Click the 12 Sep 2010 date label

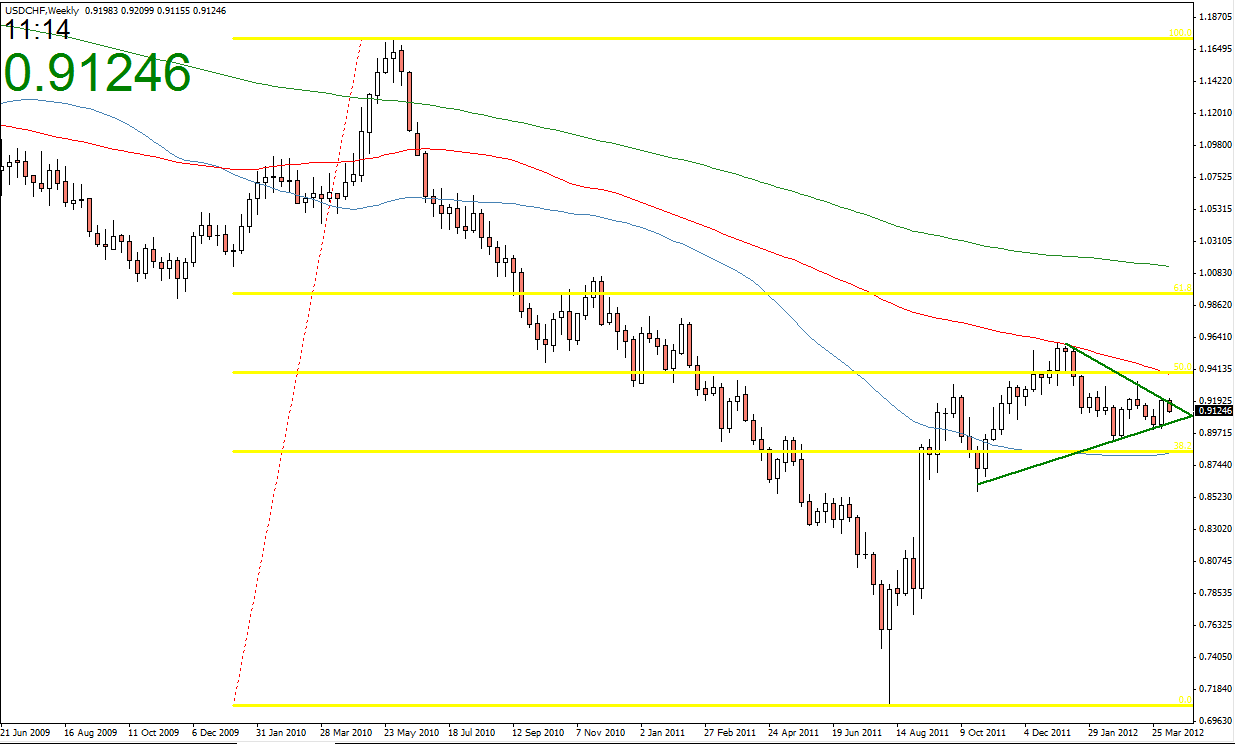click(538, 733)
